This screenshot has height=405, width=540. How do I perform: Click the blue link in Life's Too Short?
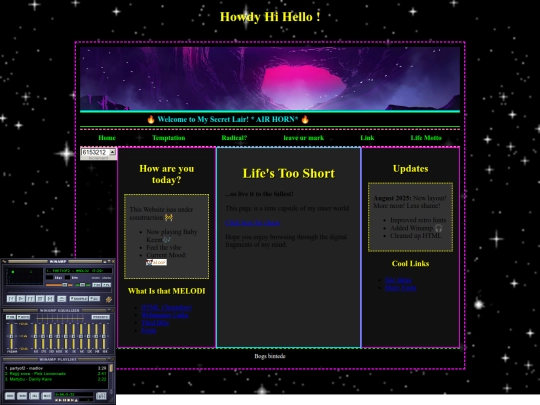point(252,223)
